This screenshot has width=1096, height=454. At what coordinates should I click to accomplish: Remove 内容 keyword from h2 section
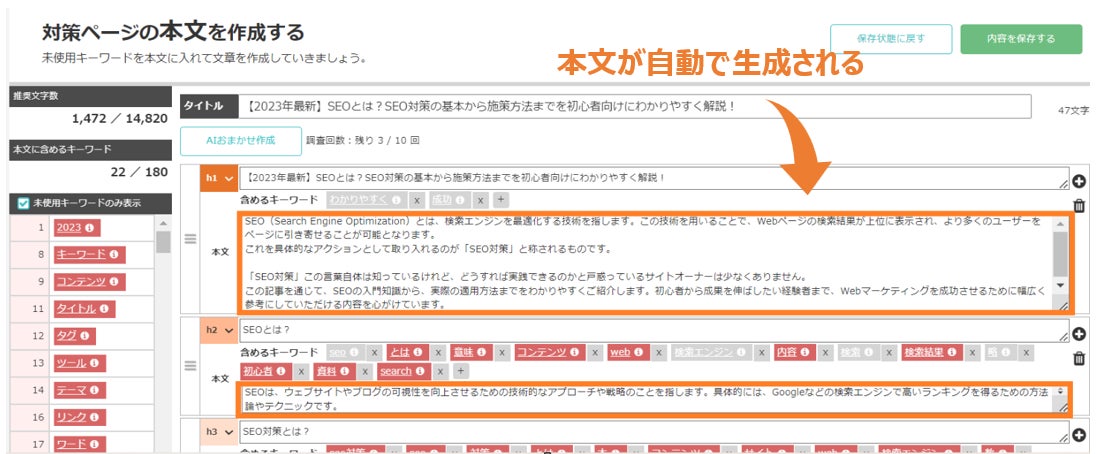pos(825,352)
